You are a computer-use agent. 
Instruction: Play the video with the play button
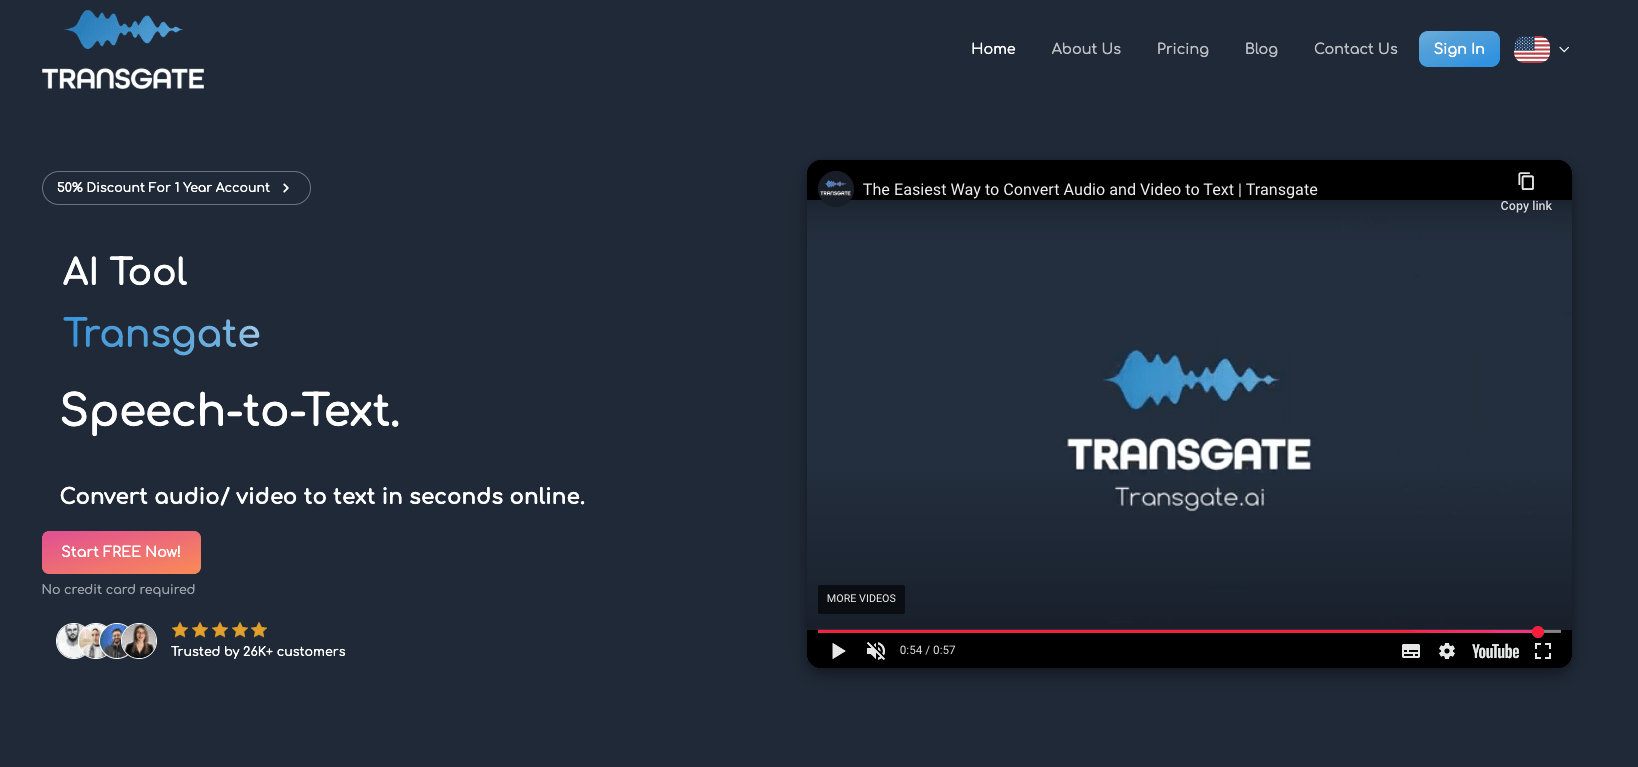point(838,651)
